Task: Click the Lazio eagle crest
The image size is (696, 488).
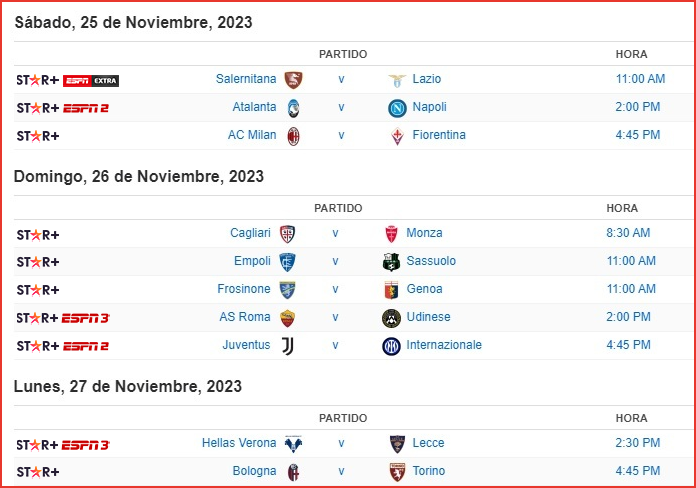Action: pyautogui.click(x=397, y=80)
